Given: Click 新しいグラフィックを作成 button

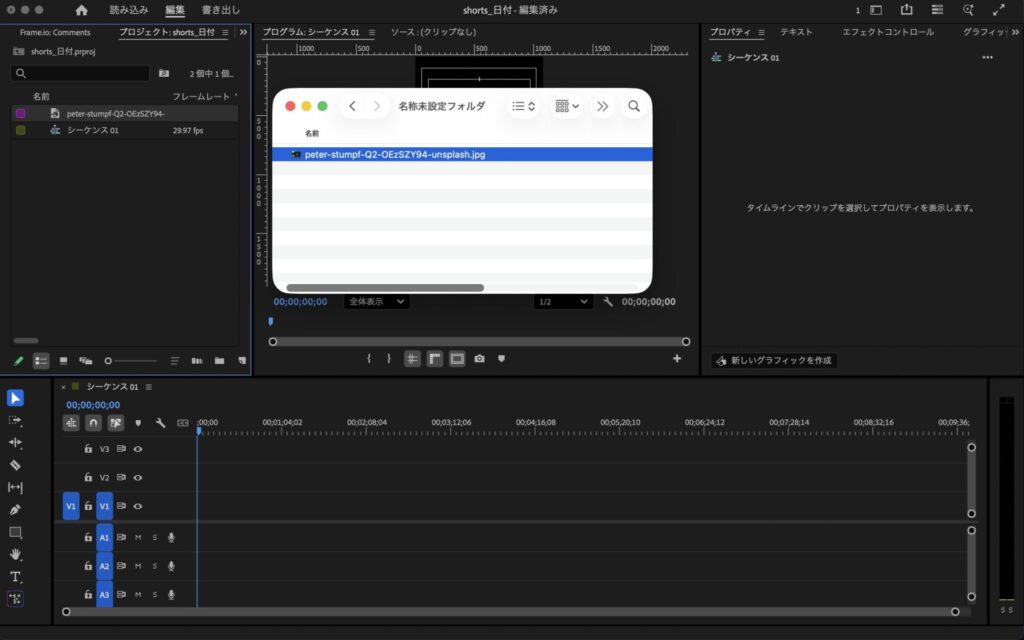Looking at the screenshot, I should (x=774, y=360).
